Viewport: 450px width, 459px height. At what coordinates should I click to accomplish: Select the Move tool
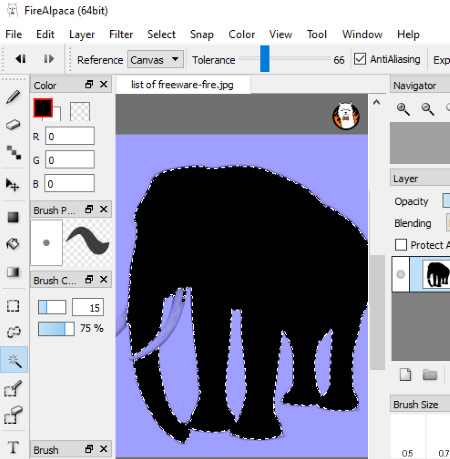13,184
